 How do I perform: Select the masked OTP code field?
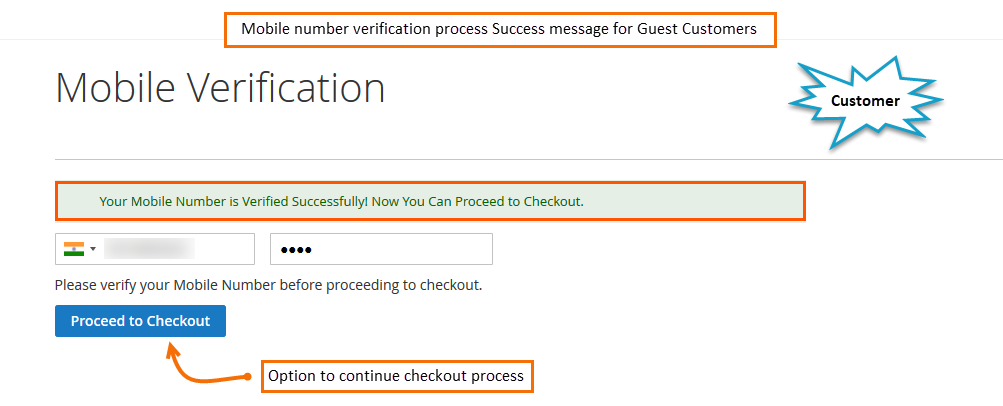(381, 249)
